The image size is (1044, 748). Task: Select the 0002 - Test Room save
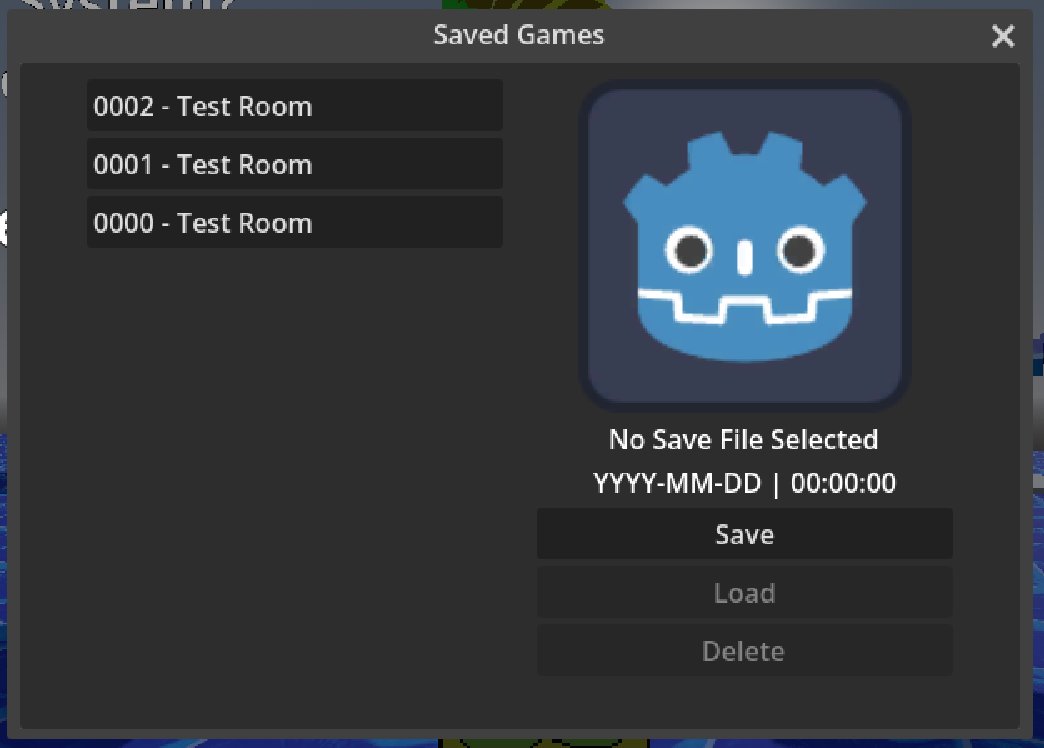[x=294, y=105]
